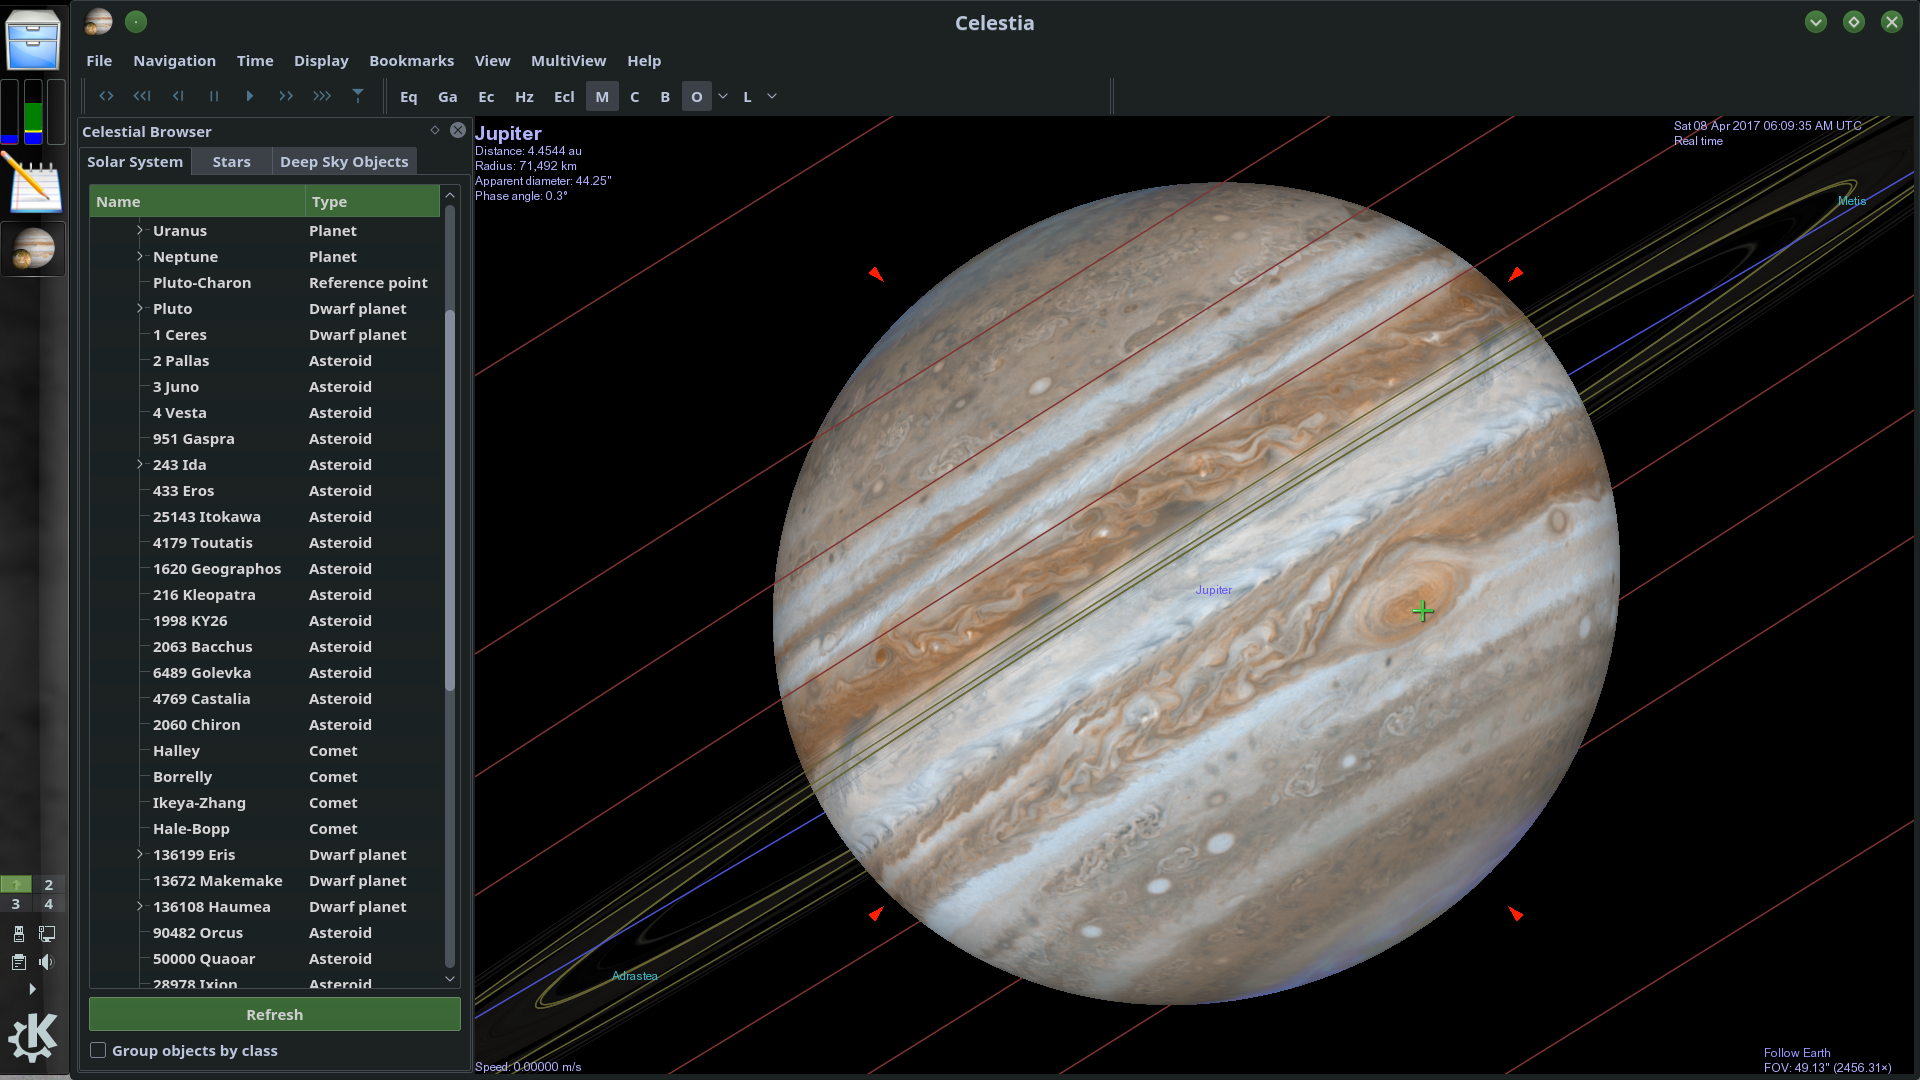Image resolution: width=1920 pixels, height=1080 pixels.
Task: Click the browser list vertical scrollbar handle
Action: [450, 500]
